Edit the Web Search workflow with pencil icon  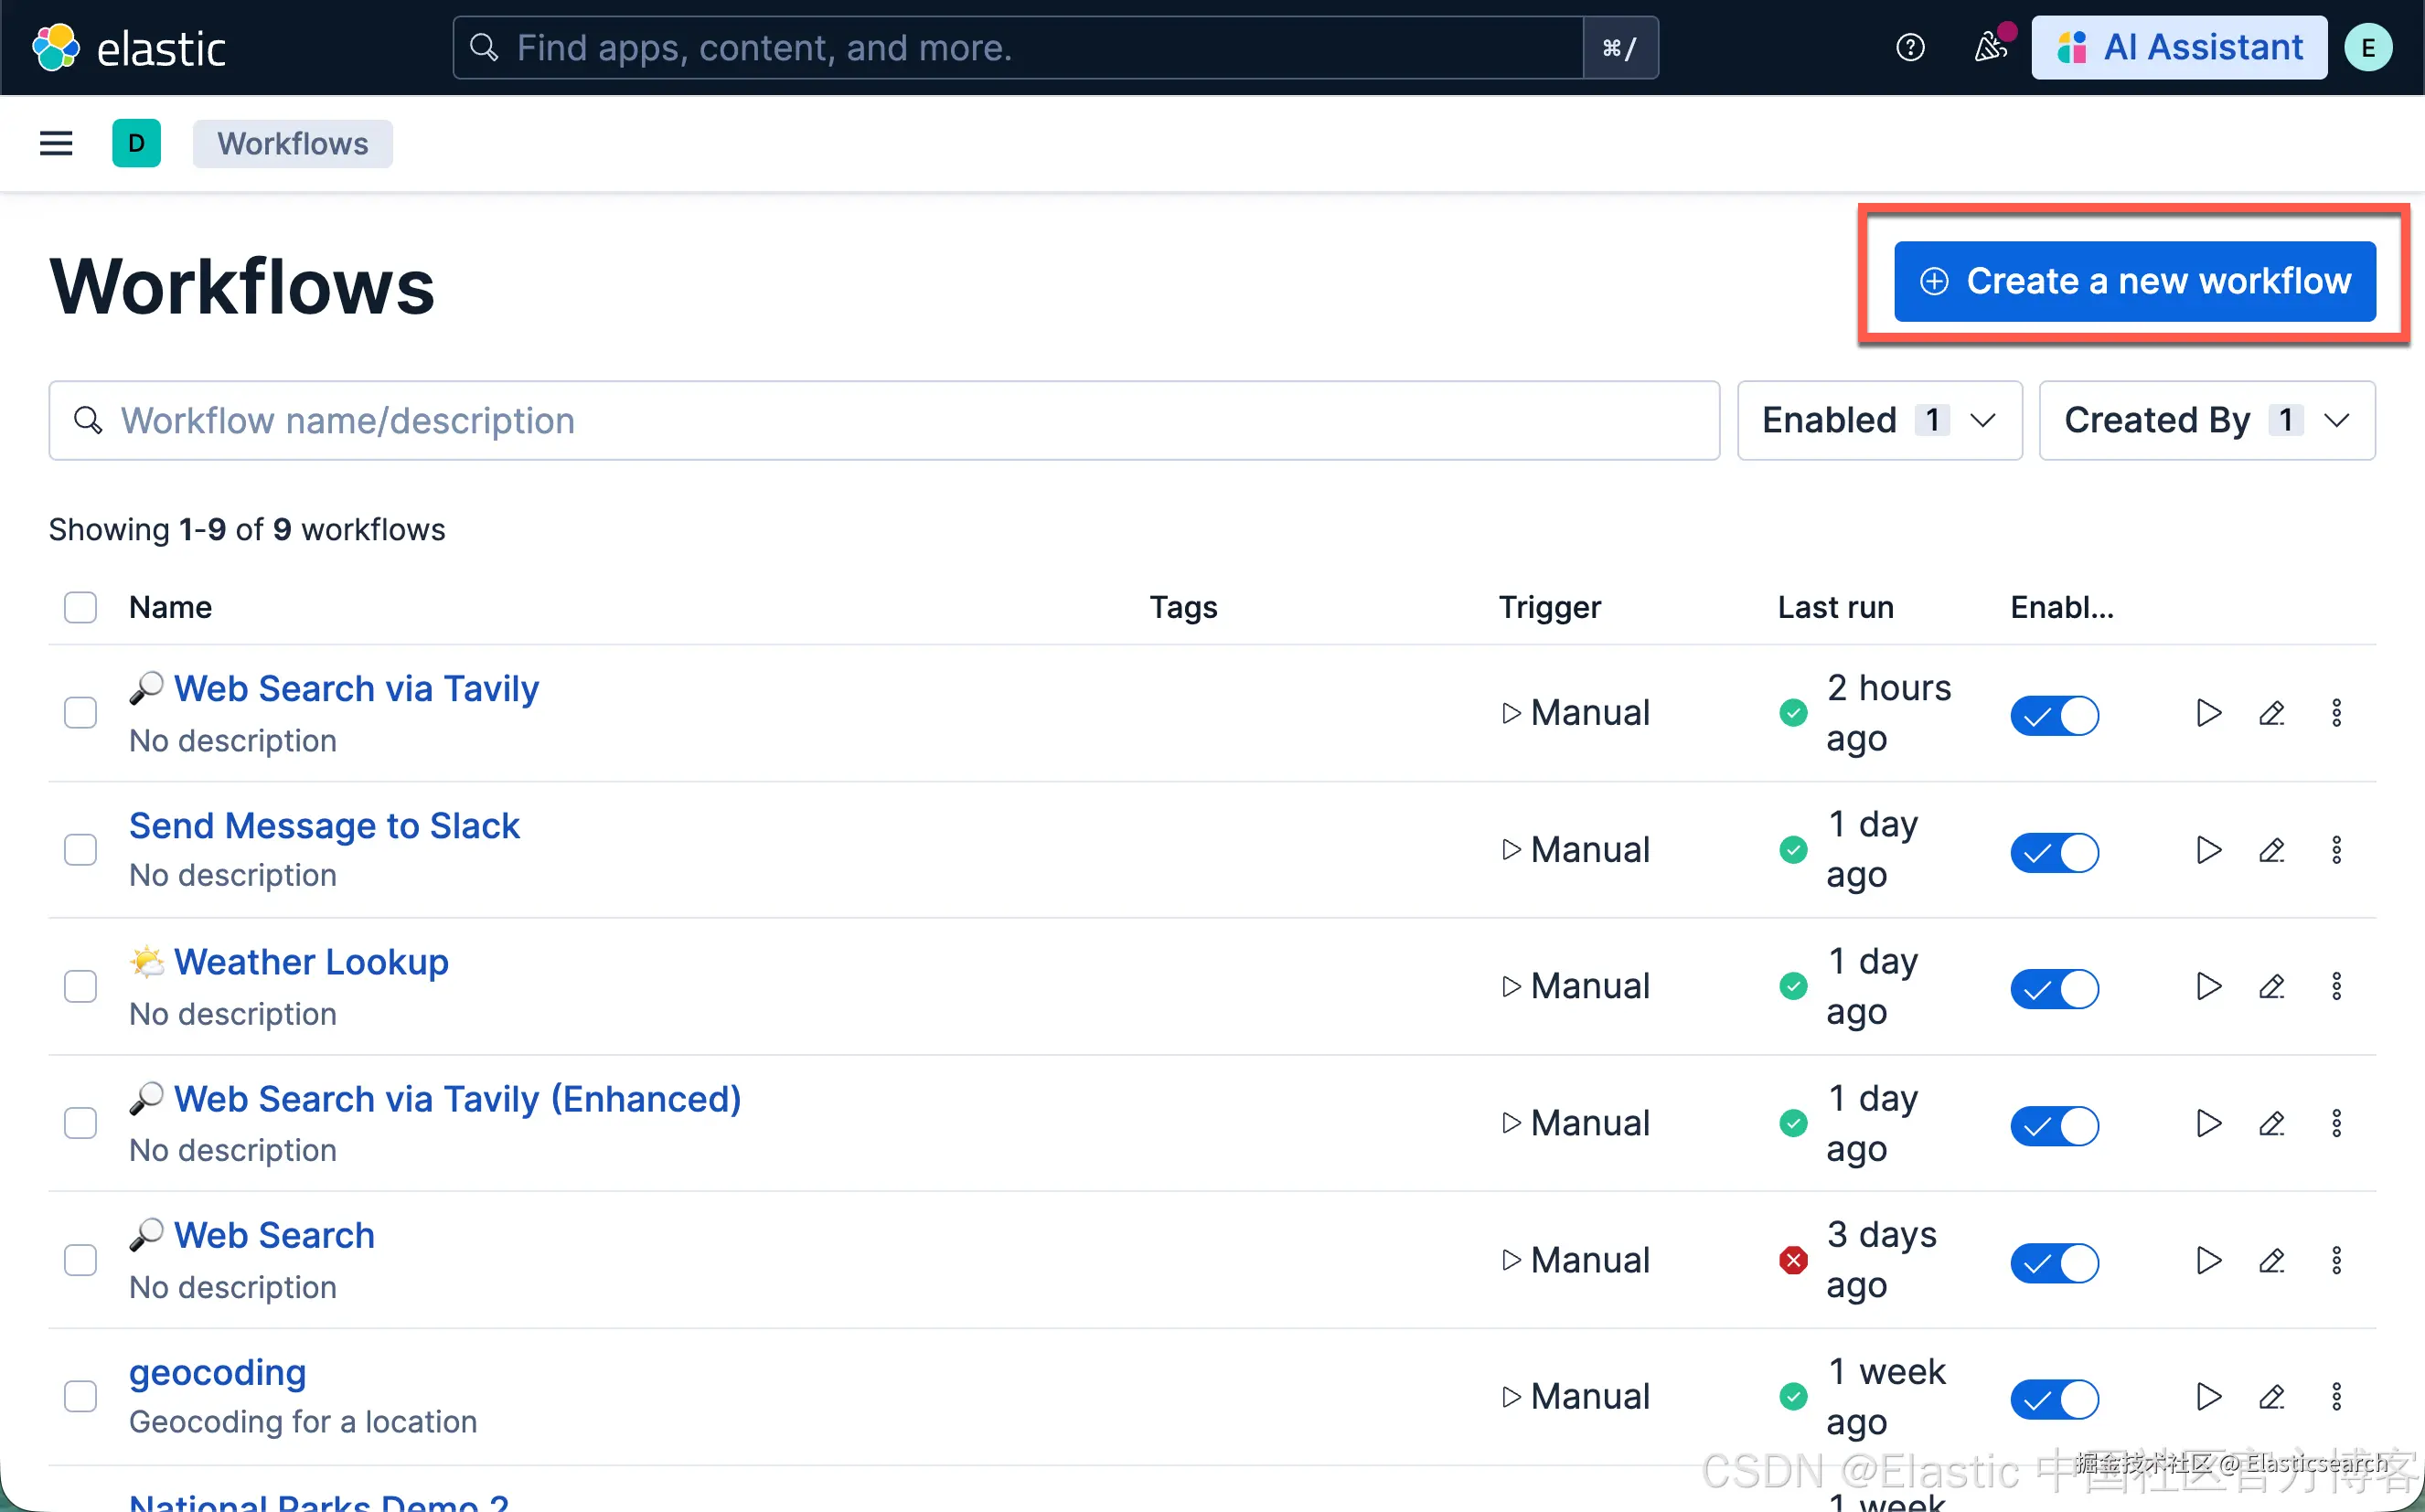click(2271, 1260)
